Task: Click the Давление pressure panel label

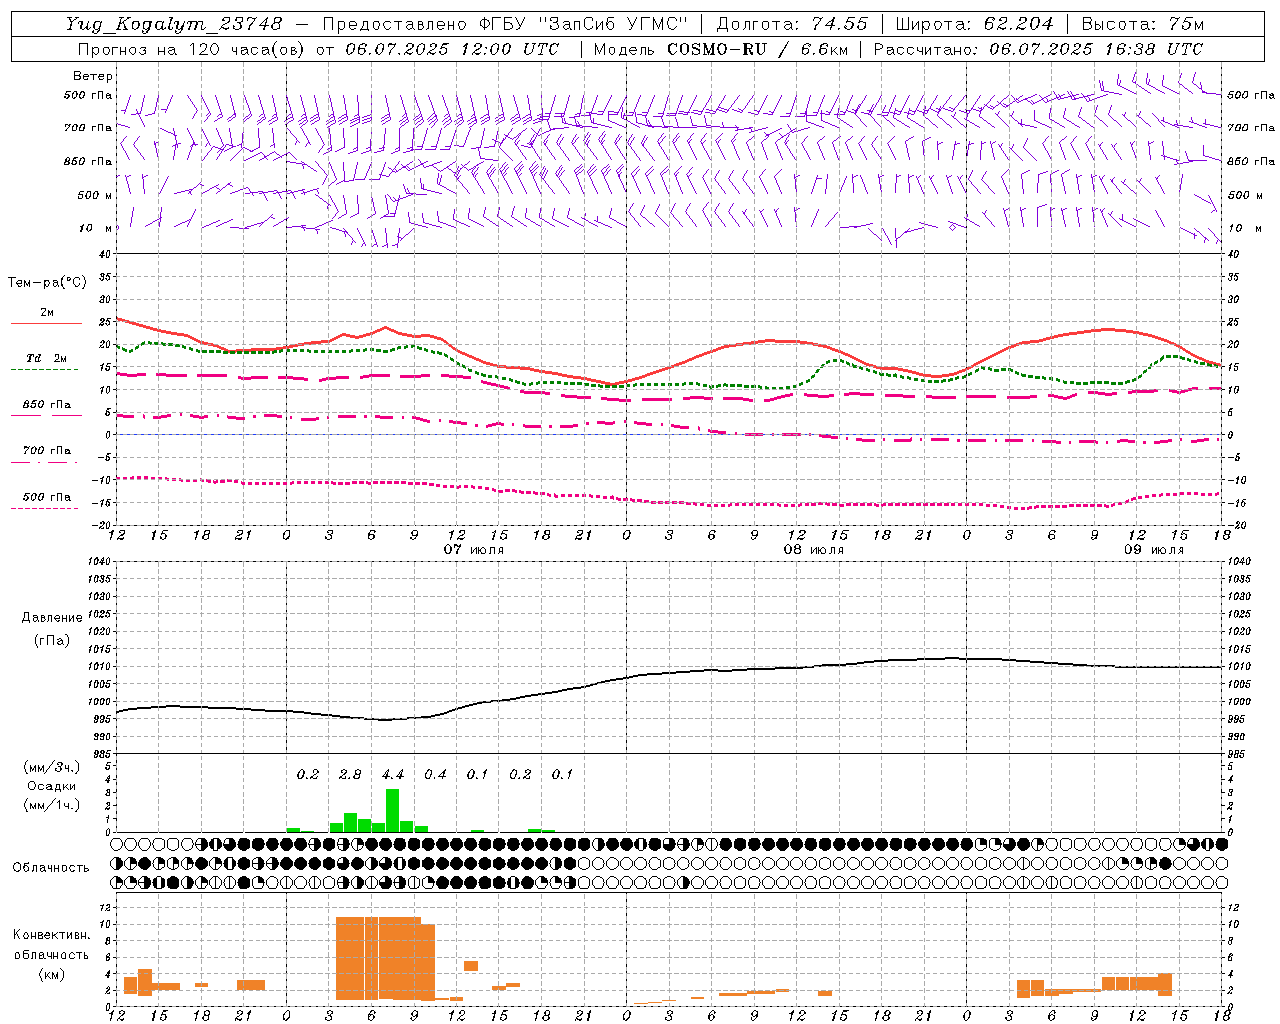Action: coord(52,618)
